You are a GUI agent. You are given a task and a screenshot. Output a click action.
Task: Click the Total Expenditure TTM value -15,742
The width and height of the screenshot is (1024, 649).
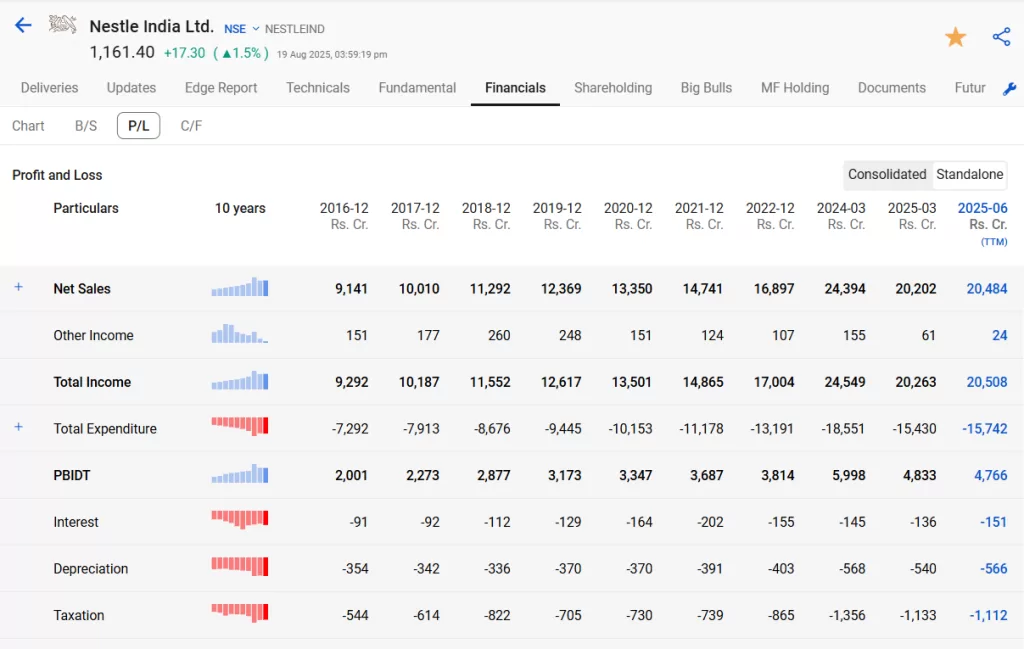coord(985,429)
